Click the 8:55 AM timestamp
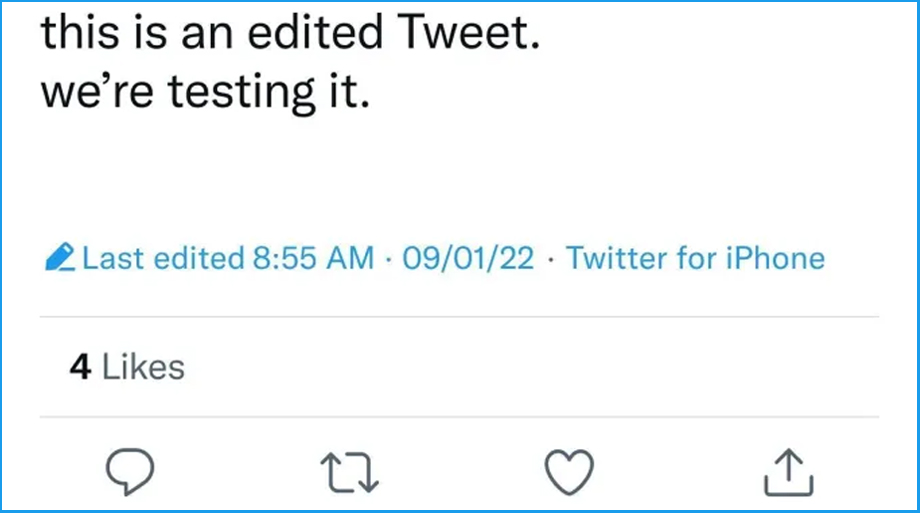920x513 pixels. click(311, 259)
